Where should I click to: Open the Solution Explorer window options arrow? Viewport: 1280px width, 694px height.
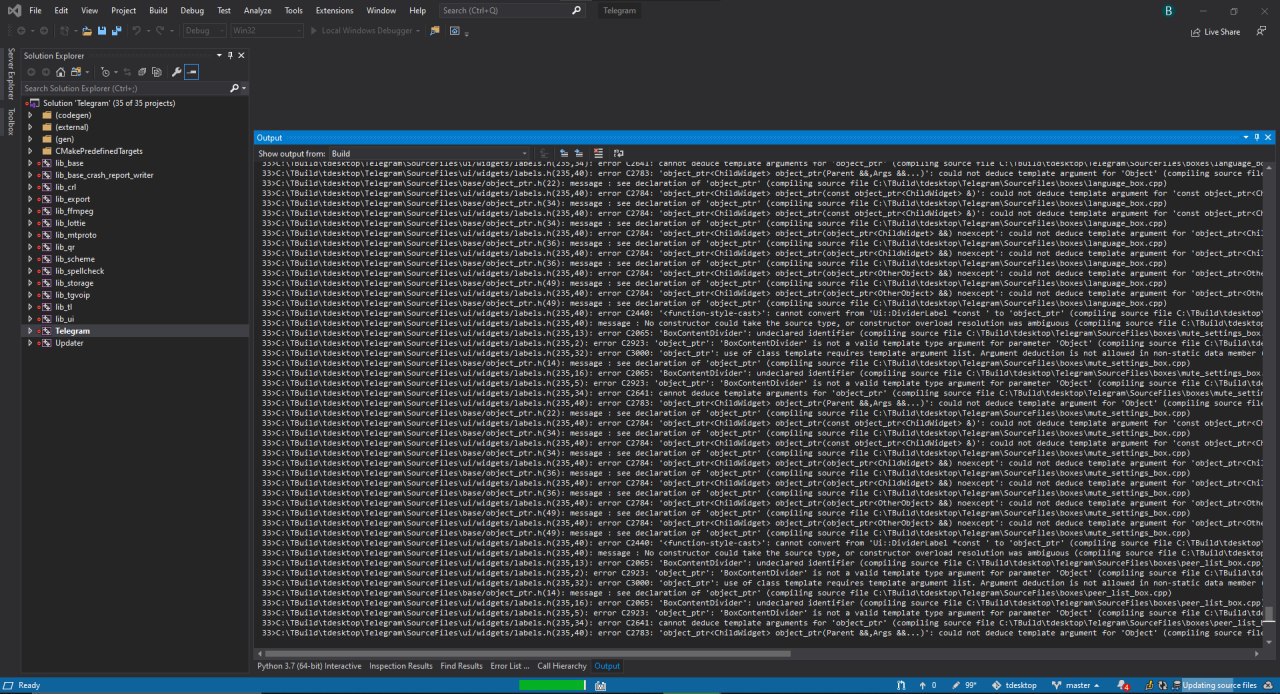click(x=218, y=55)
